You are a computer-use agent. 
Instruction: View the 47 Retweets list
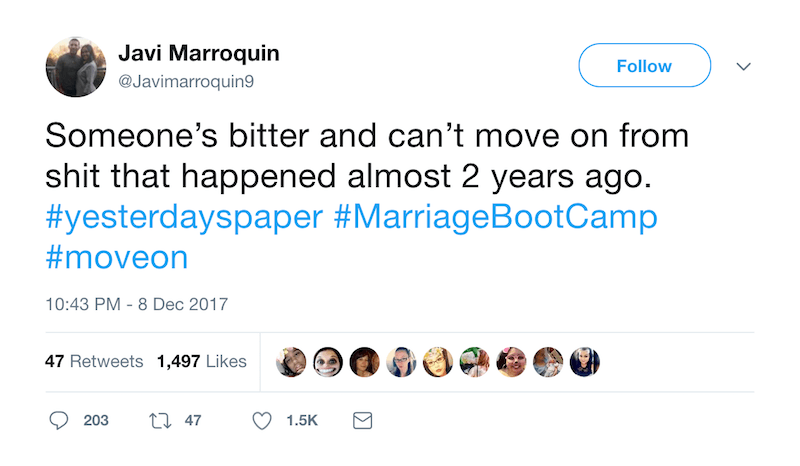tap(94, 361)
